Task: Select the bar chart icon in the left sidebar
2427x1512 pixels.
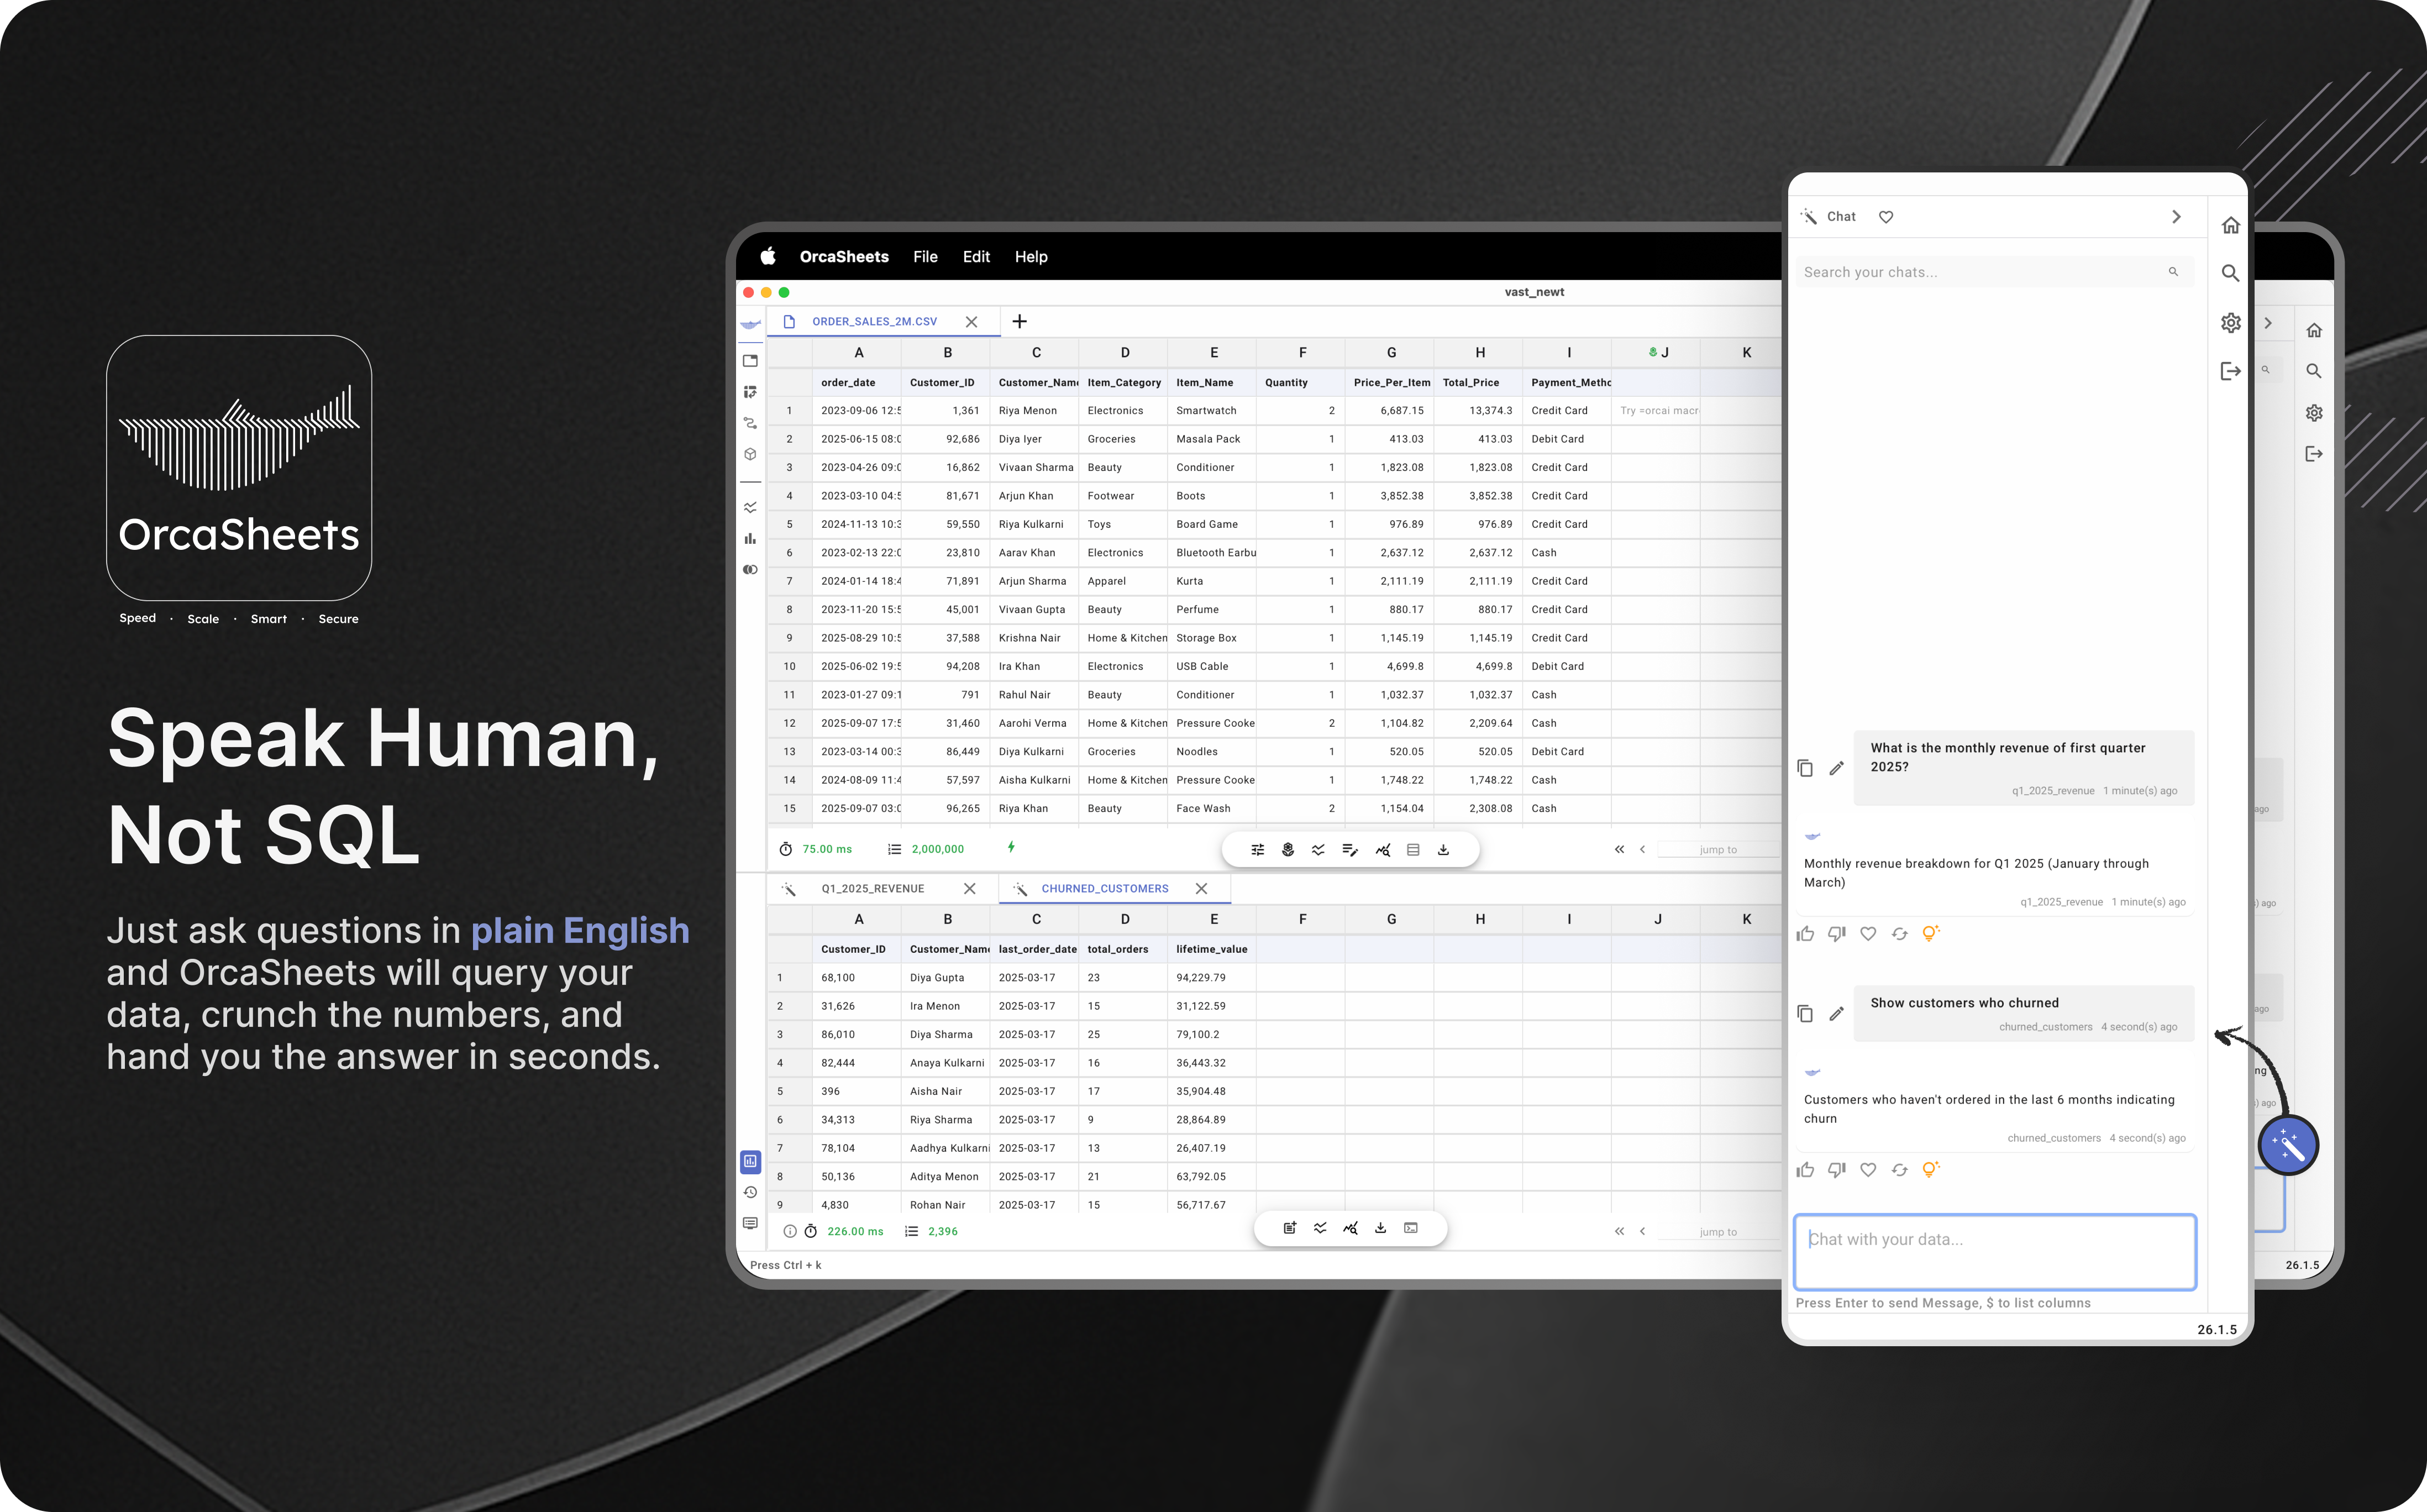Action: [750, 538]
